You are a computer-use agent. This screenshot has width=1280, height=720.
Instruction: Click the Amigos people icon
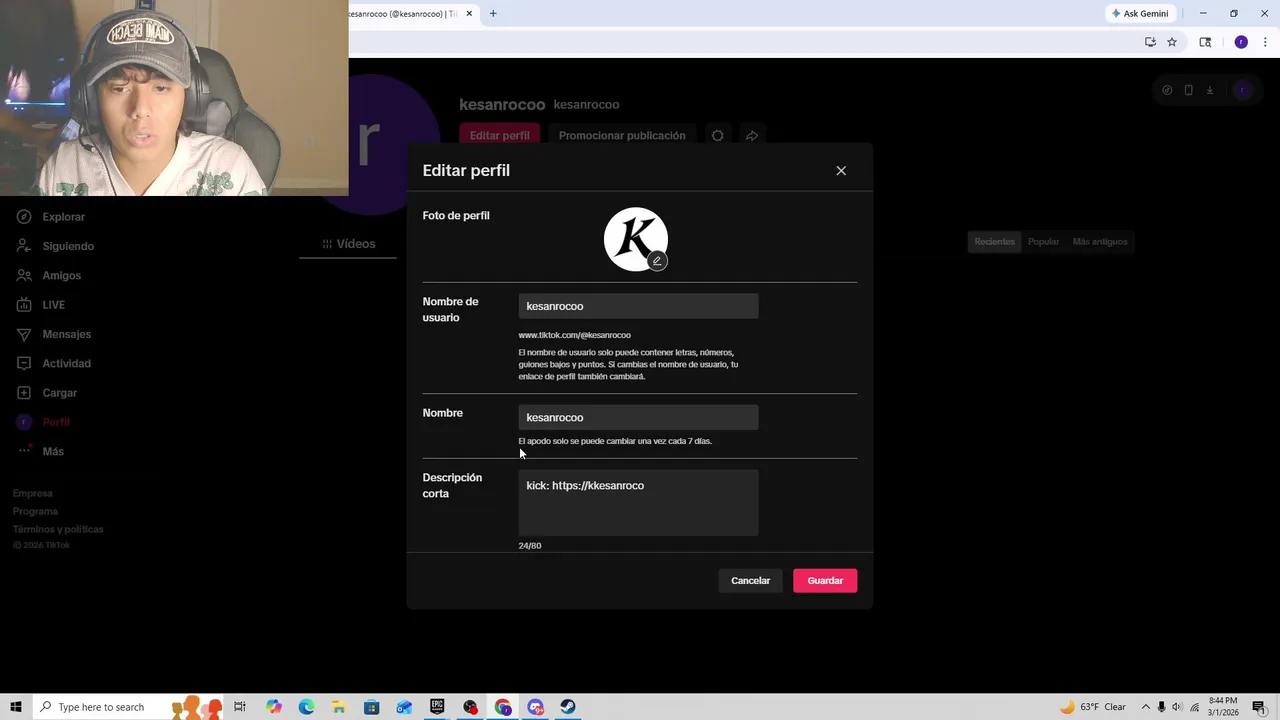[24, 275]
